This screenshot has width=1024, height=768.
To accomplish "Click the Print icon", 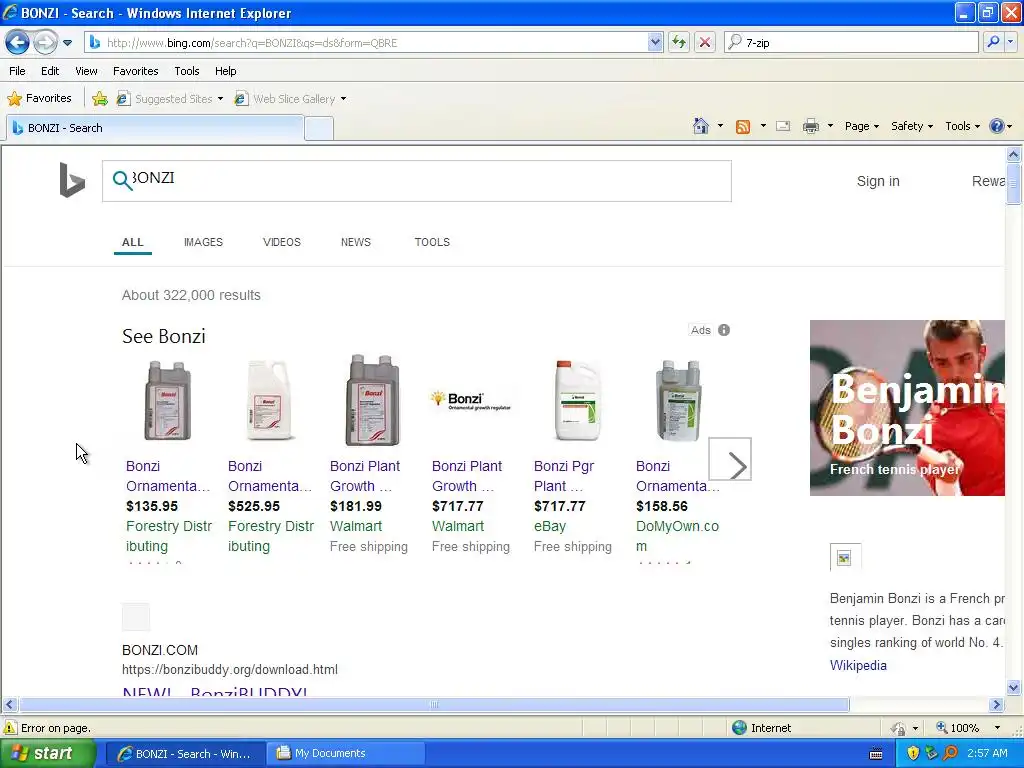I will (x=810, y=126).
